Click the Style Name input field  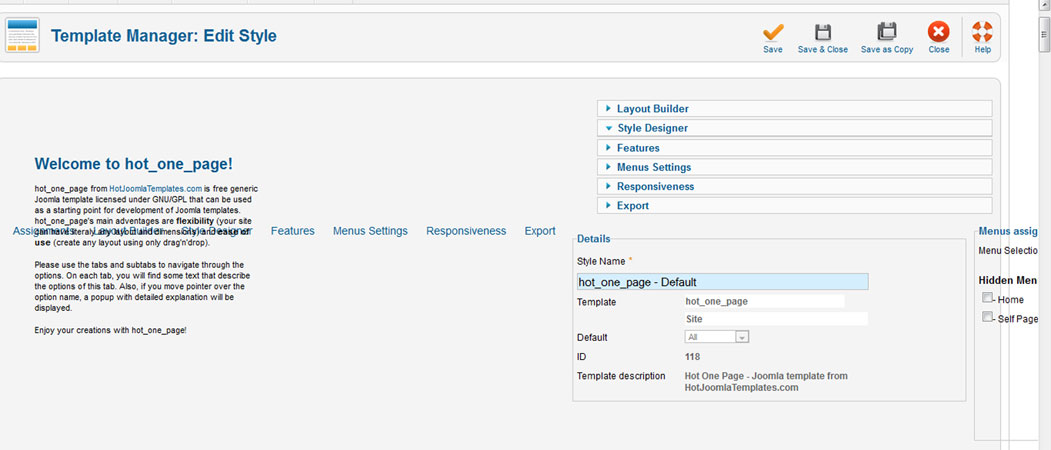click(723, 282)
